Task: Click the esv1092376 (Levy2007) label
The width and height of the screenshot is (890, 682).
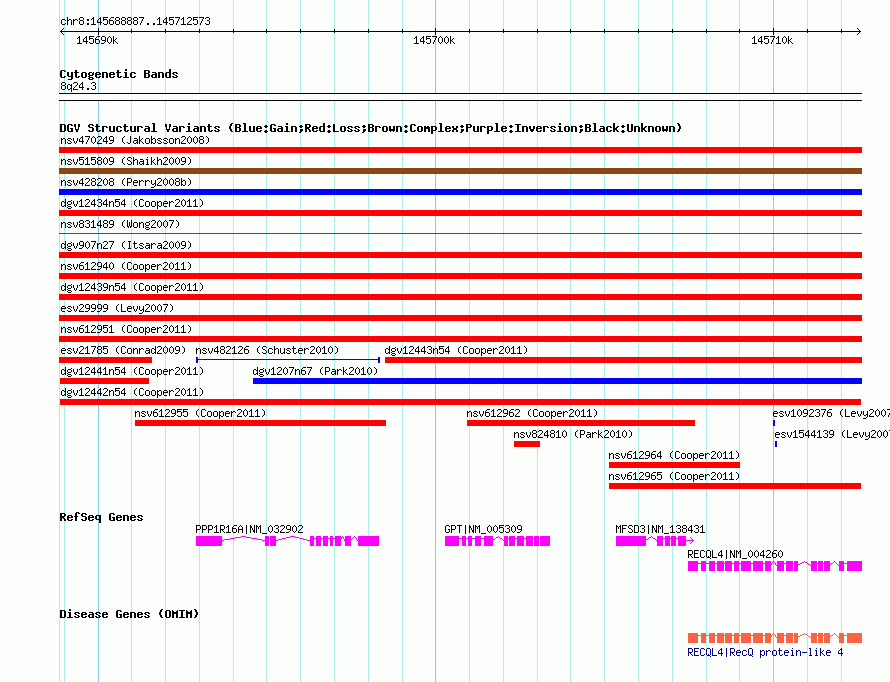Action: click(x=831, y=413)
